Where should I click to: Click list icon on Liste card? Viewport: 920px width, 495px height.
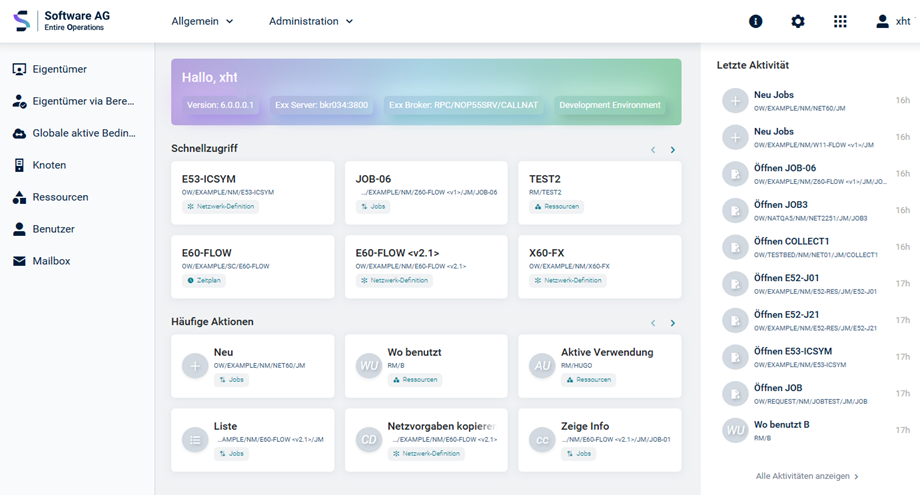coord(195,440)
